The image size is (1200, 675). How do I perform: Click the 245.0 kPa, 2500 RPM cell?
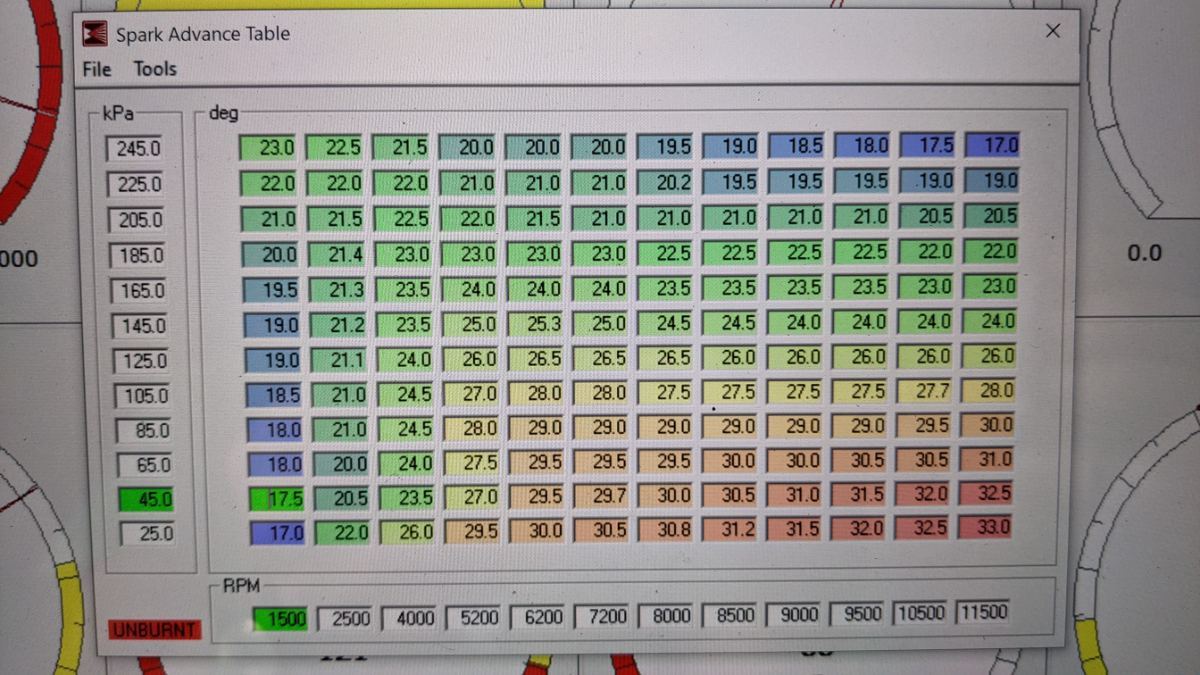tap(336, 148)
